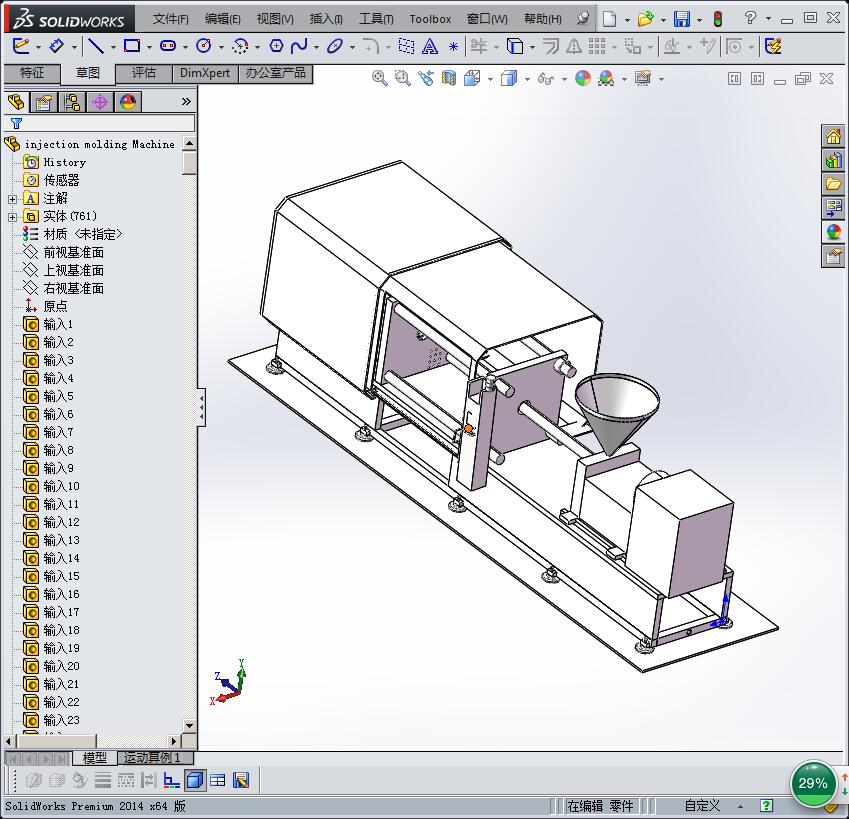Image resolution: width=849 pixels, height=819 pixels.
Task: Select the Point sketch tool
Action: pos(453,47)
